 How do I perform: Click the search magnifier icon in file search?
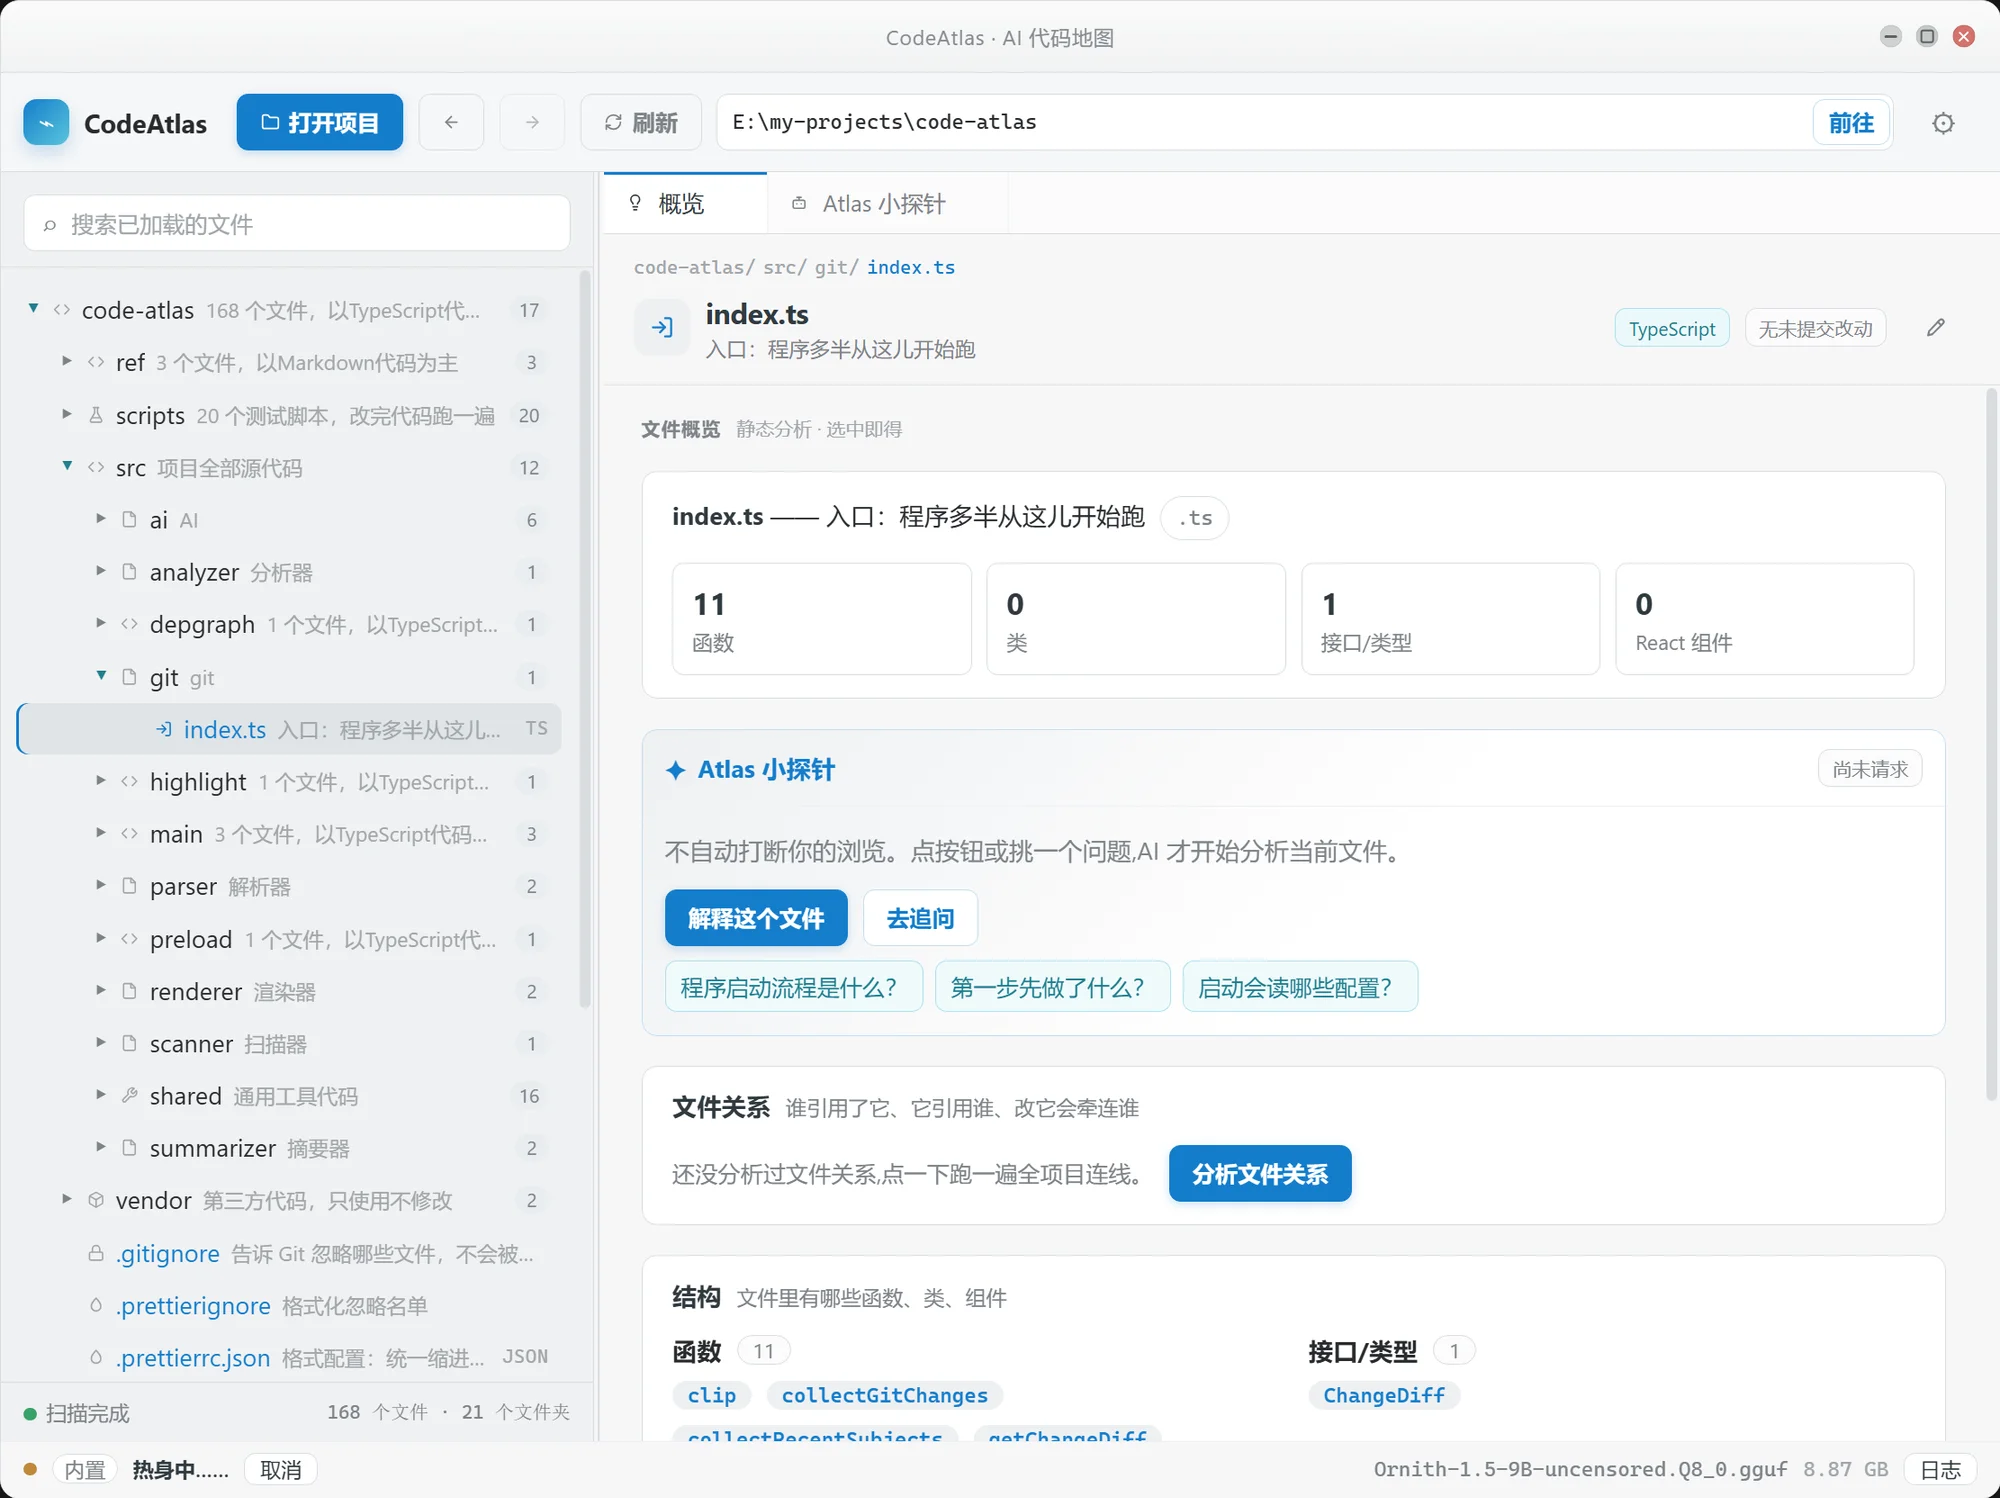[x=49, y=225]
